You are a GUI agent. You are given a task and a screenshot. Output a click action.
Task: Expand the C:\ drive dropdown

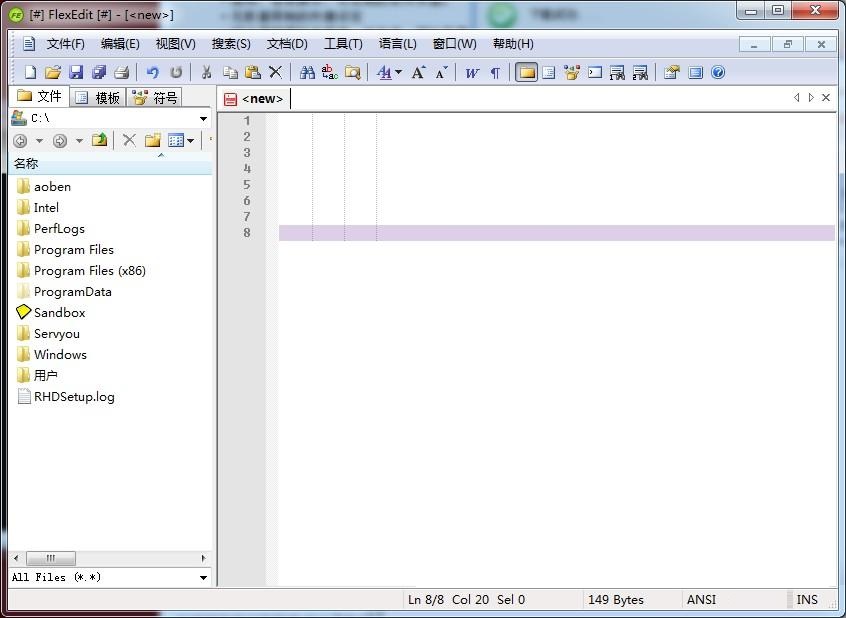coord(203,118)
